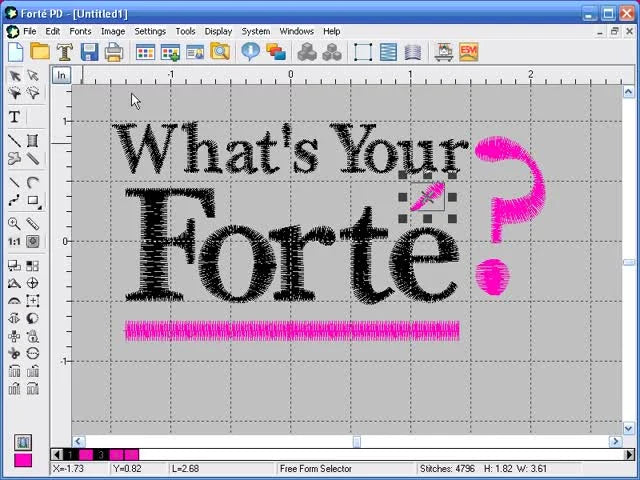The image size is (640, 480).
Task: Toggle the design view button above magenta swatch
Action: [23, 442]
